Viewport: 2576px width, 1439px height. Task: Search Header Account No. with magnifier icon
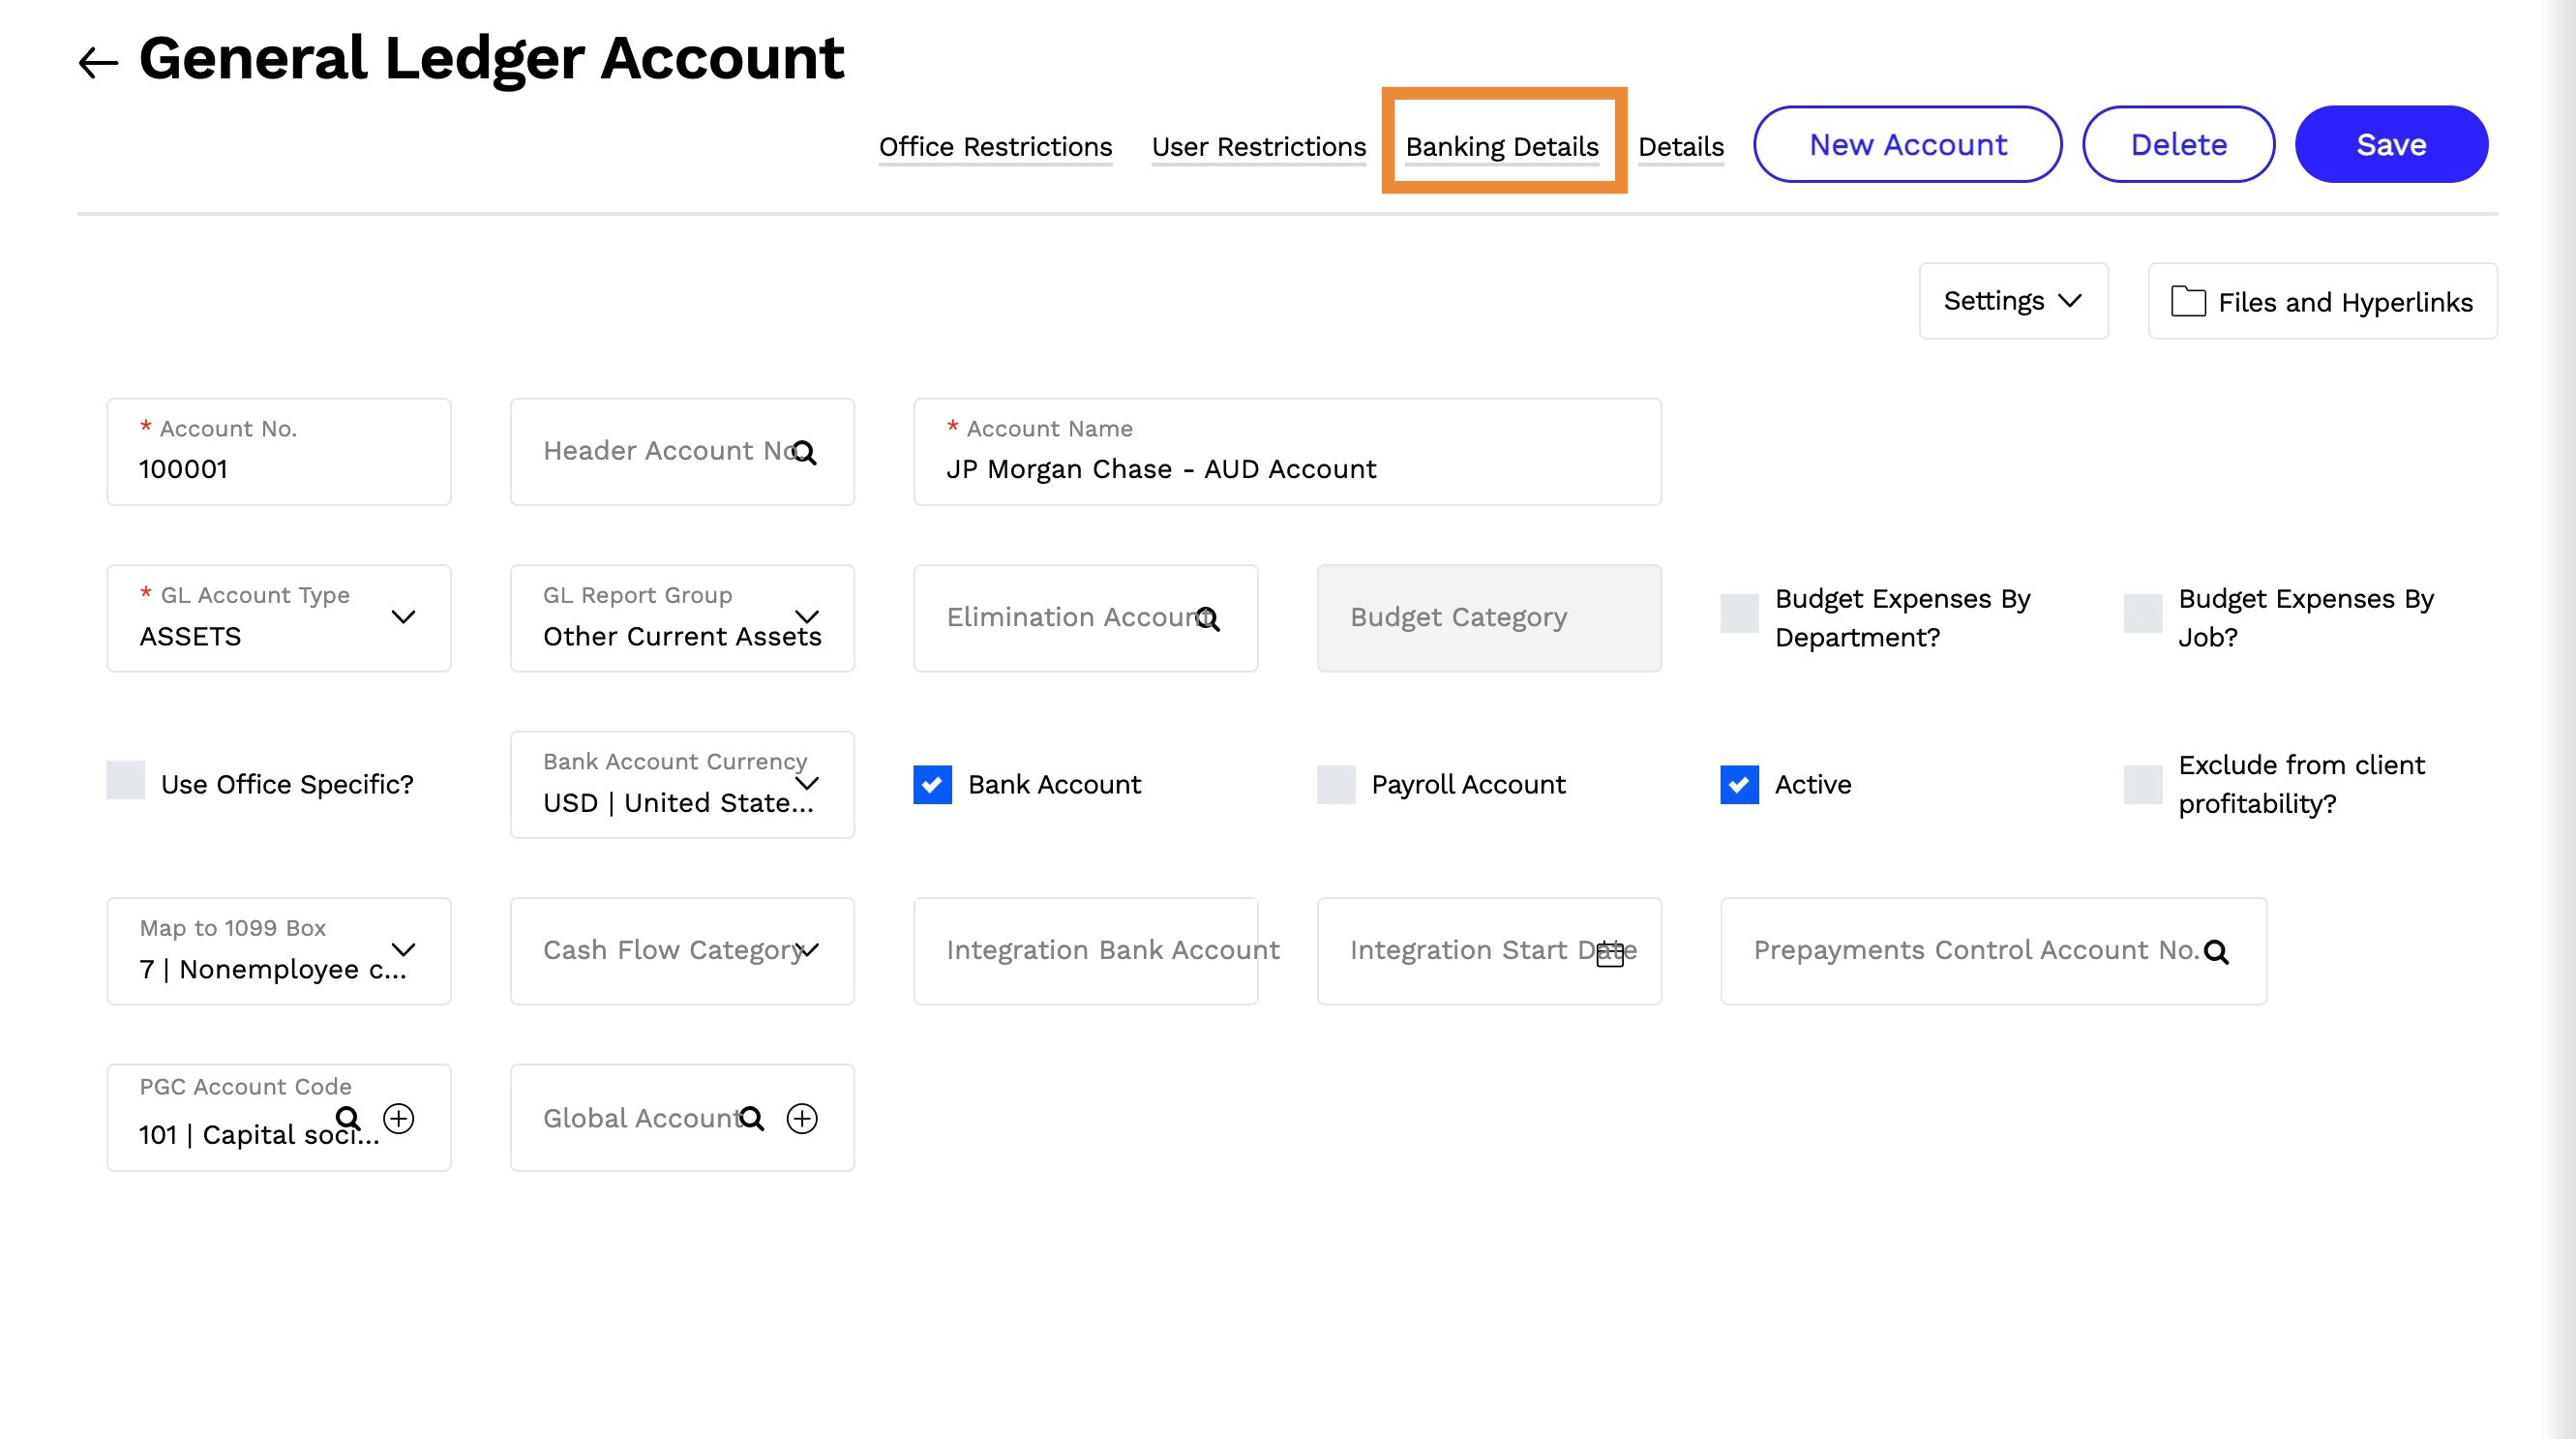(804, 453)
